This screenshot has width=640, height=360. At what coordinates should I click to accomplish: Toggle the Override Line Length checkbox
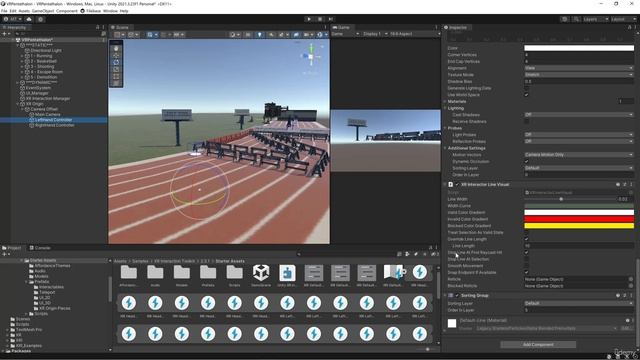pyautogui.click(x=527, y=239)
